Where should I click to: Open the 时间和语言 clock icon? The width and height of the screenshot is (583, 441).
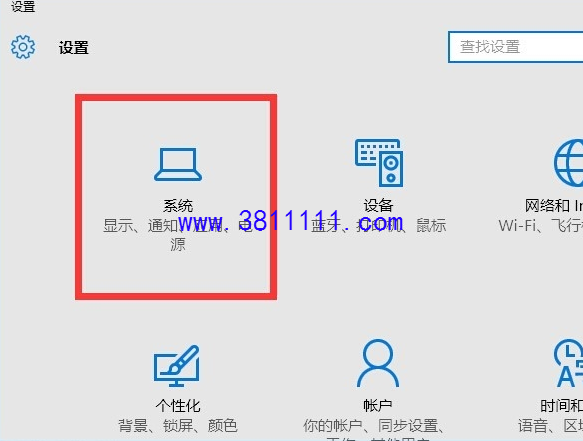(568, 363)
